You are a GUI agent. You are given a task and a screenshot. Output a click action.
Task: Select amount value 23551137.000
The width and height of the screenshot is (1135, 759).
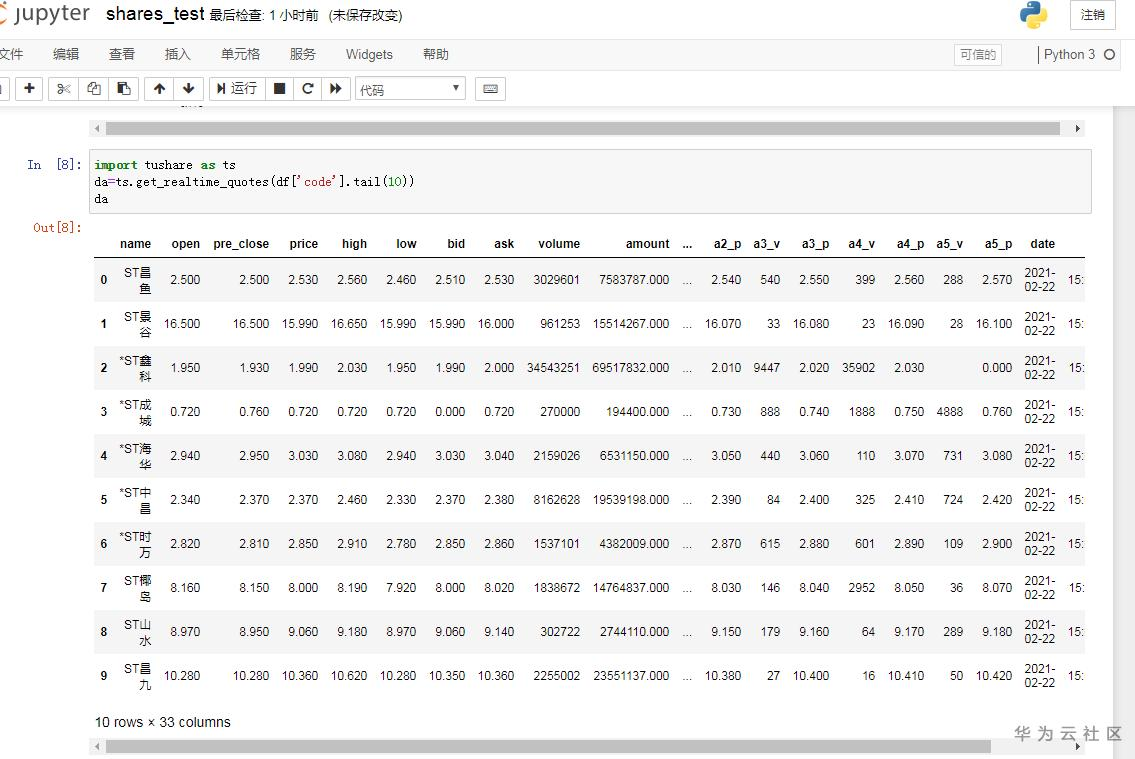pyautogui.click(x=630, y=676)
